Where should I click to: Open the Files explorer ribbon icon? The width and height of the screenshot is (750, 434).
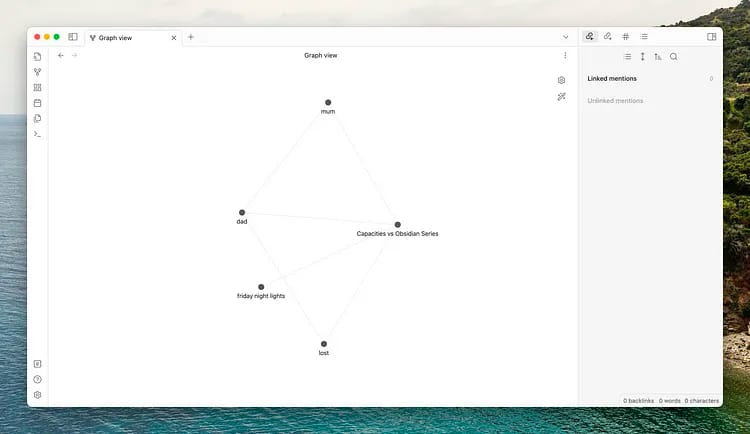click(x=37, y=56)
